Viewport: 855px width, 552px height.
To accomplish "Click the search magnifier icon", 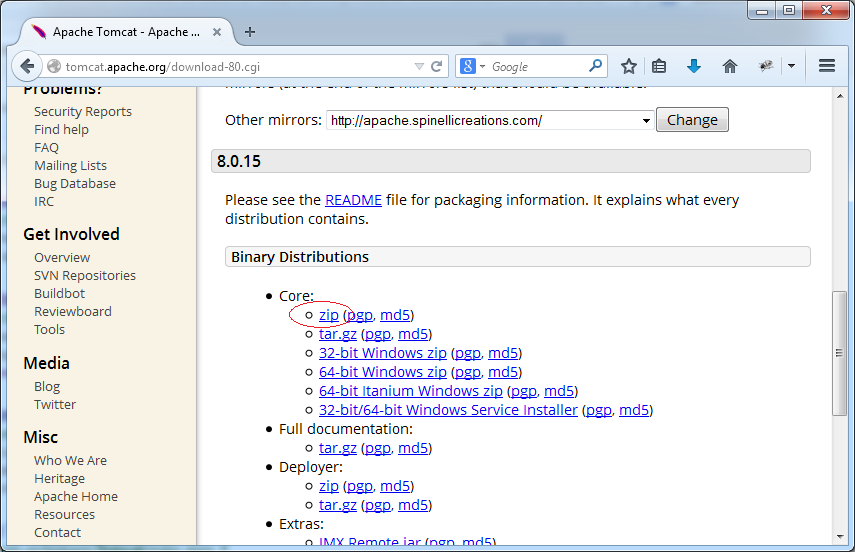I will [x=595, y=66].
